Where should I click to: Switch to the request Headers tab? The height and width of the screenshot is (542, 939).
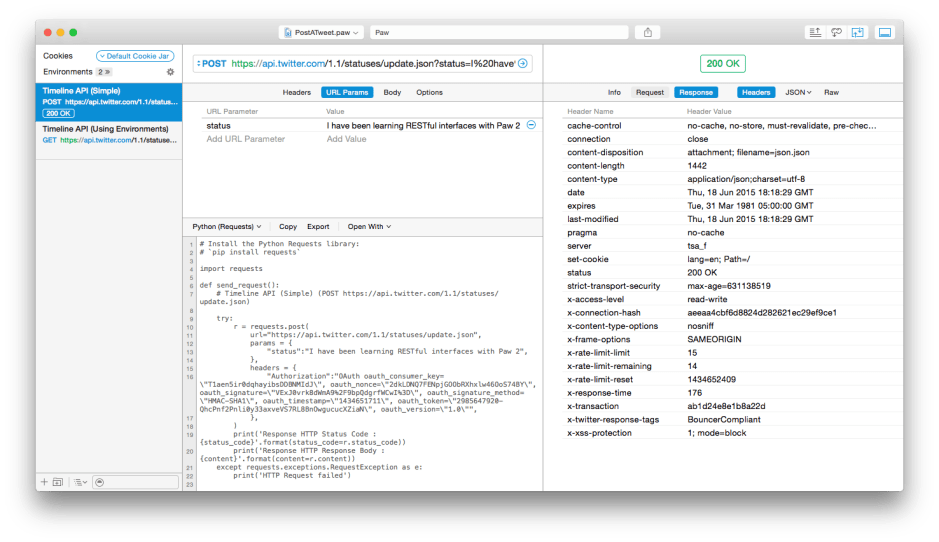pyautogui.click(x=296, y=92)
